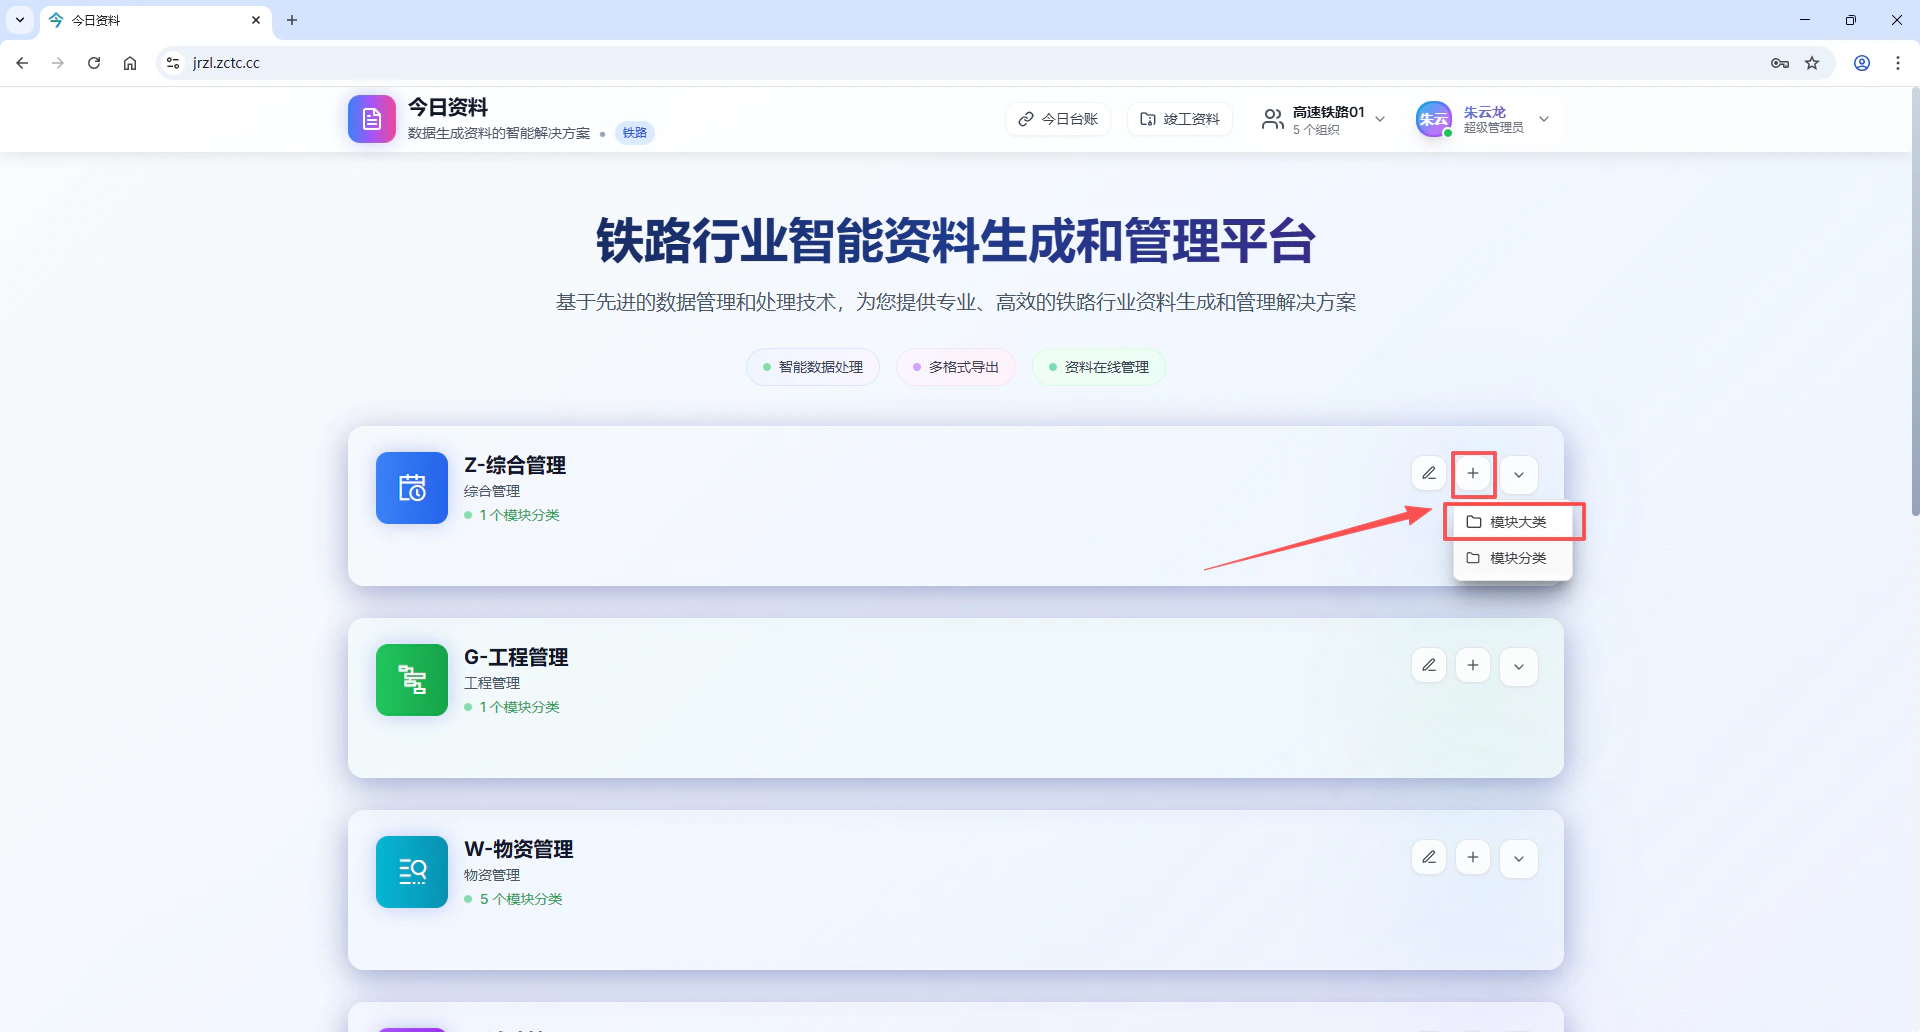The width and height of the screenshot is (1920, 1032).
Task: Click the 铁路 tag badge
Action: pyautogui.click(x=634, y=133)
